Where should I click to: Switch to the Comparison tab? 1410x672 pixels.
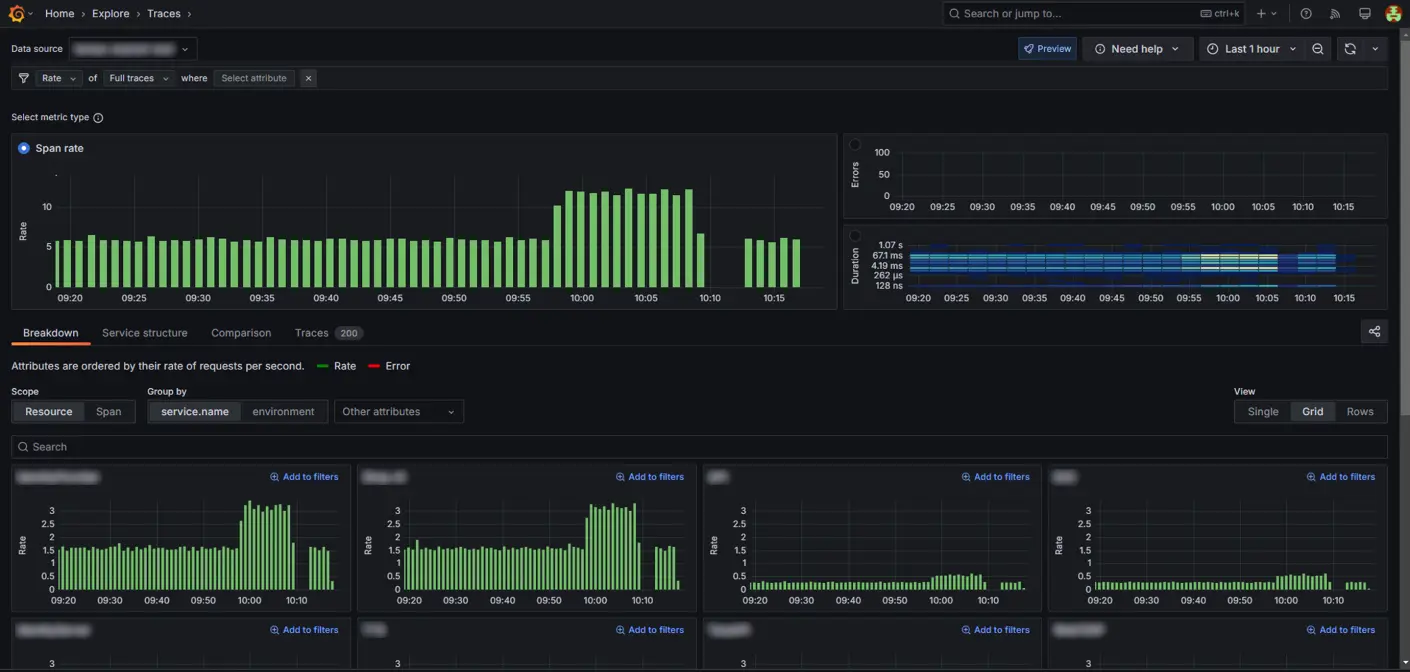(241, 333)
